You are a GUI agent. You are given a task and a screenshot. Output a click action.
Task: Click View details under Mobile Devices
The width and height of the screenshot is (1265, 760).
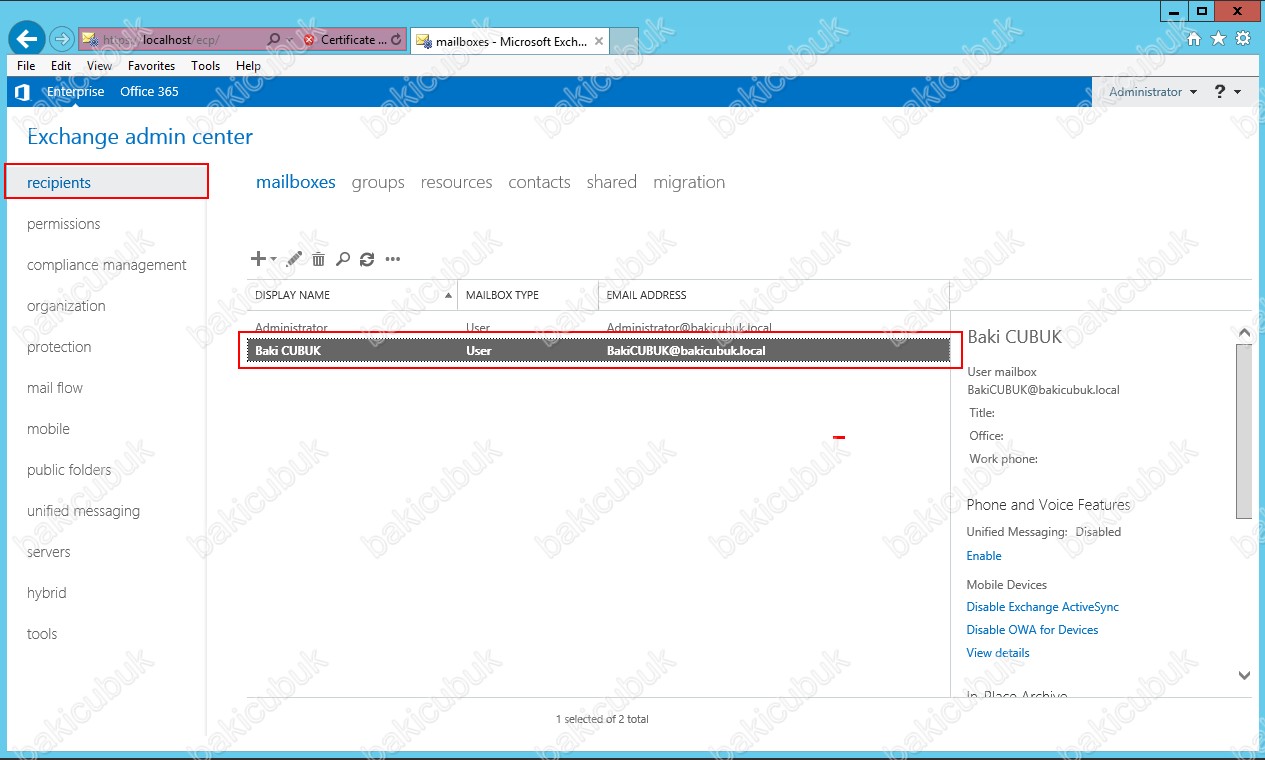(x=998, y=653)
